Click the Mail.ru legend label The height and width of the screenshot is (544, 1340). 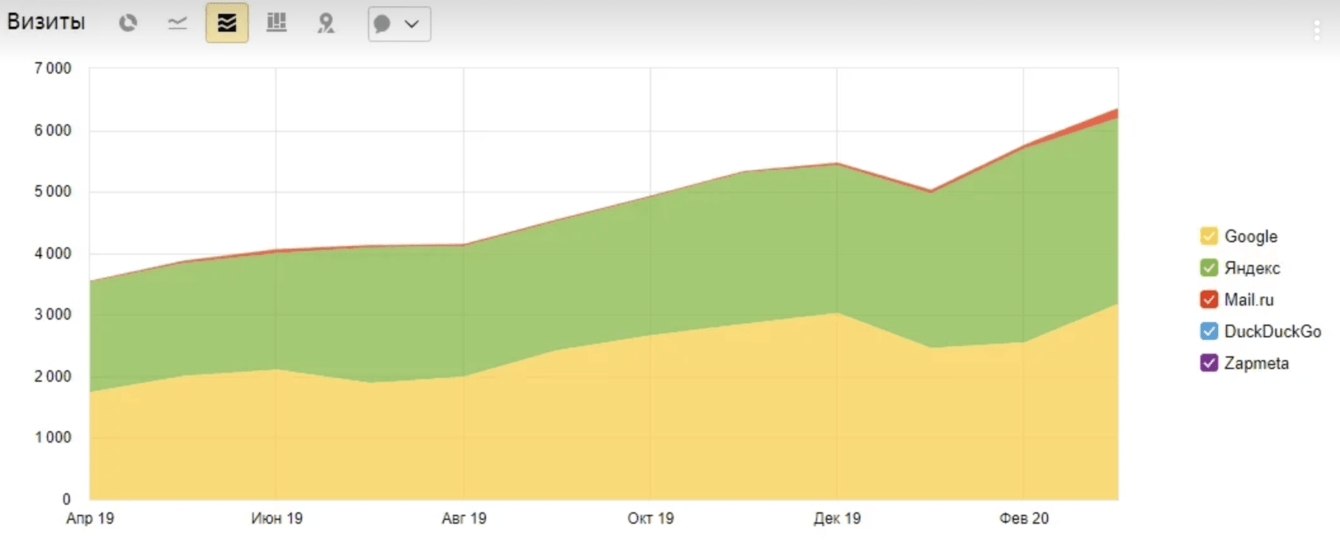[x=1249, y=300]
